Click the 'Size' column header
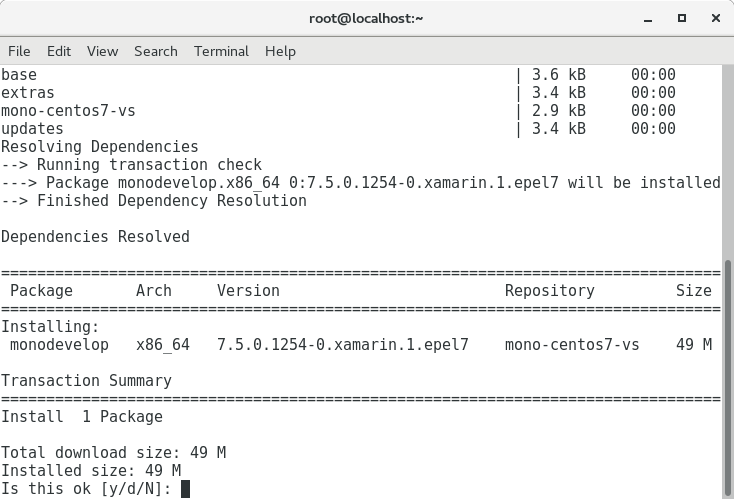The height and width of the screenshot is (499, 734). (x=693, y=291)
